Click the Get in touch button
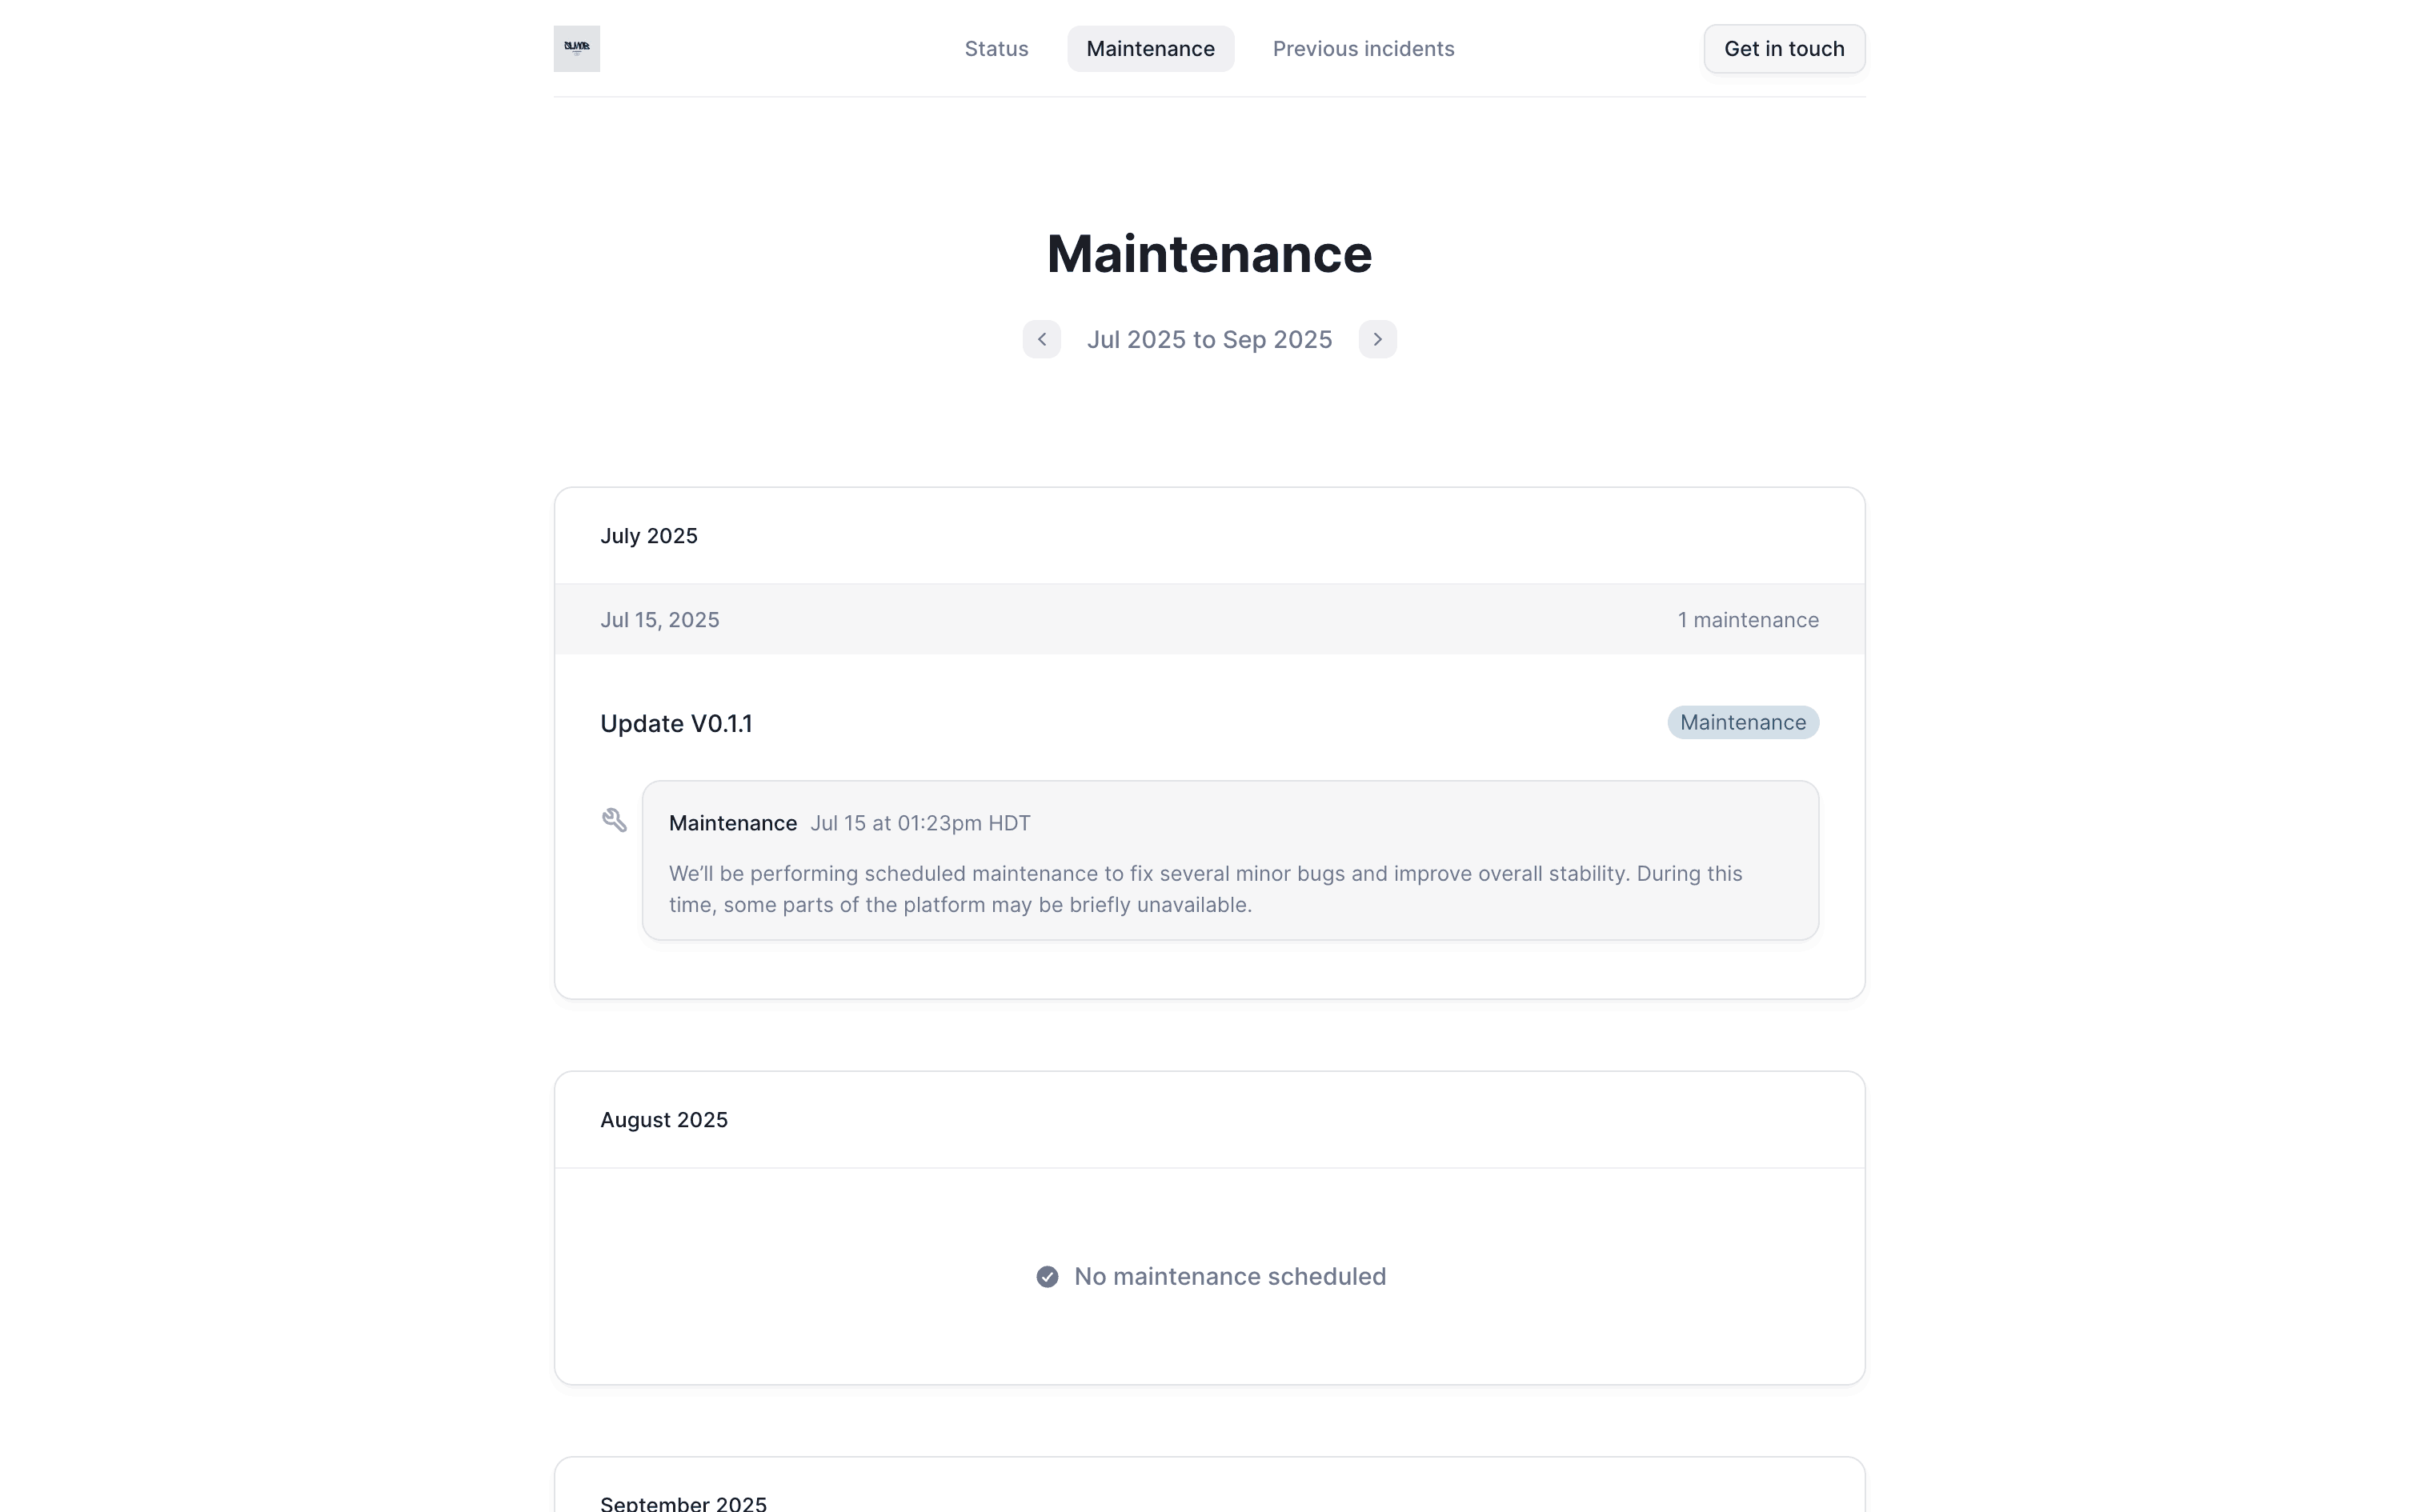The height and width of the screenshot is (1512, 2420). click(x=1784, y=48)
